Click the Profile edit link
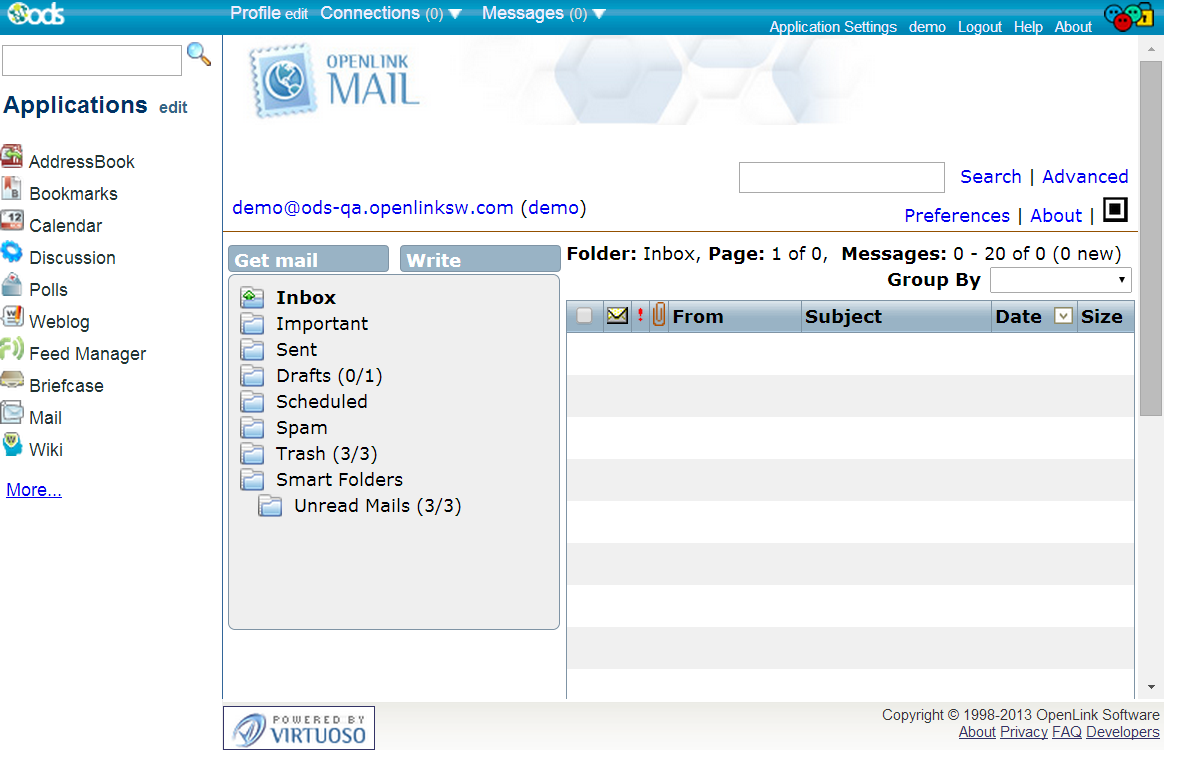Viewport: 1182px width, 759px height. (296, 14)
